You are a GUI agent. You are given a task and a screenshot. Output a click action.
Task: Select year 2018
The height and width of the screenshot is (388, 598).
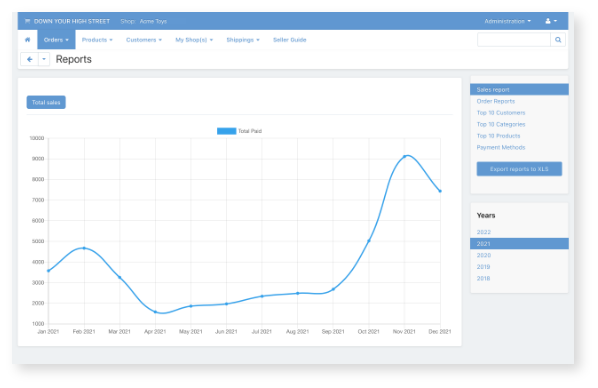click(483, 278)
